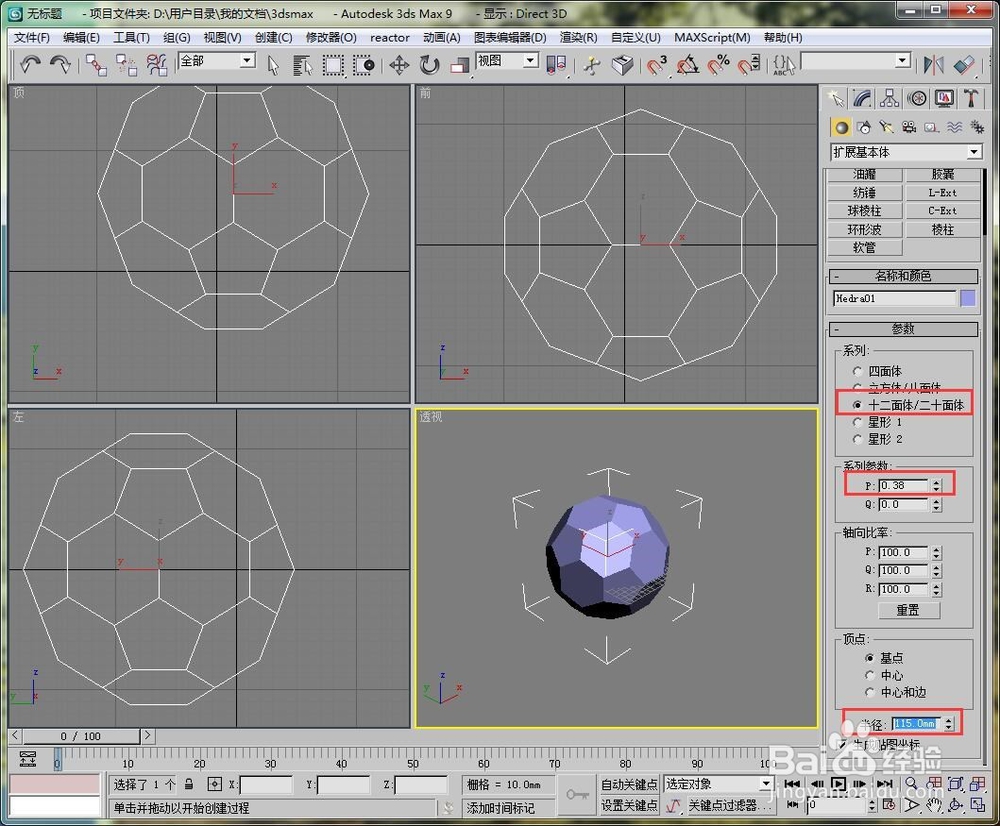Open the 文件(F) menu
Screen dimensions: 1000x826
(x=32, y=38)
